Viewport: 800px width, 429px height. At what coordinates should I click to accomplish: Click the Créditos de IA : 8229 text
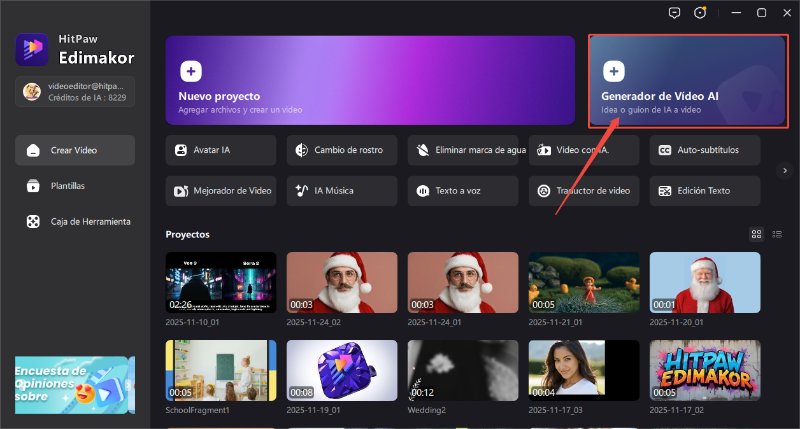87,97
